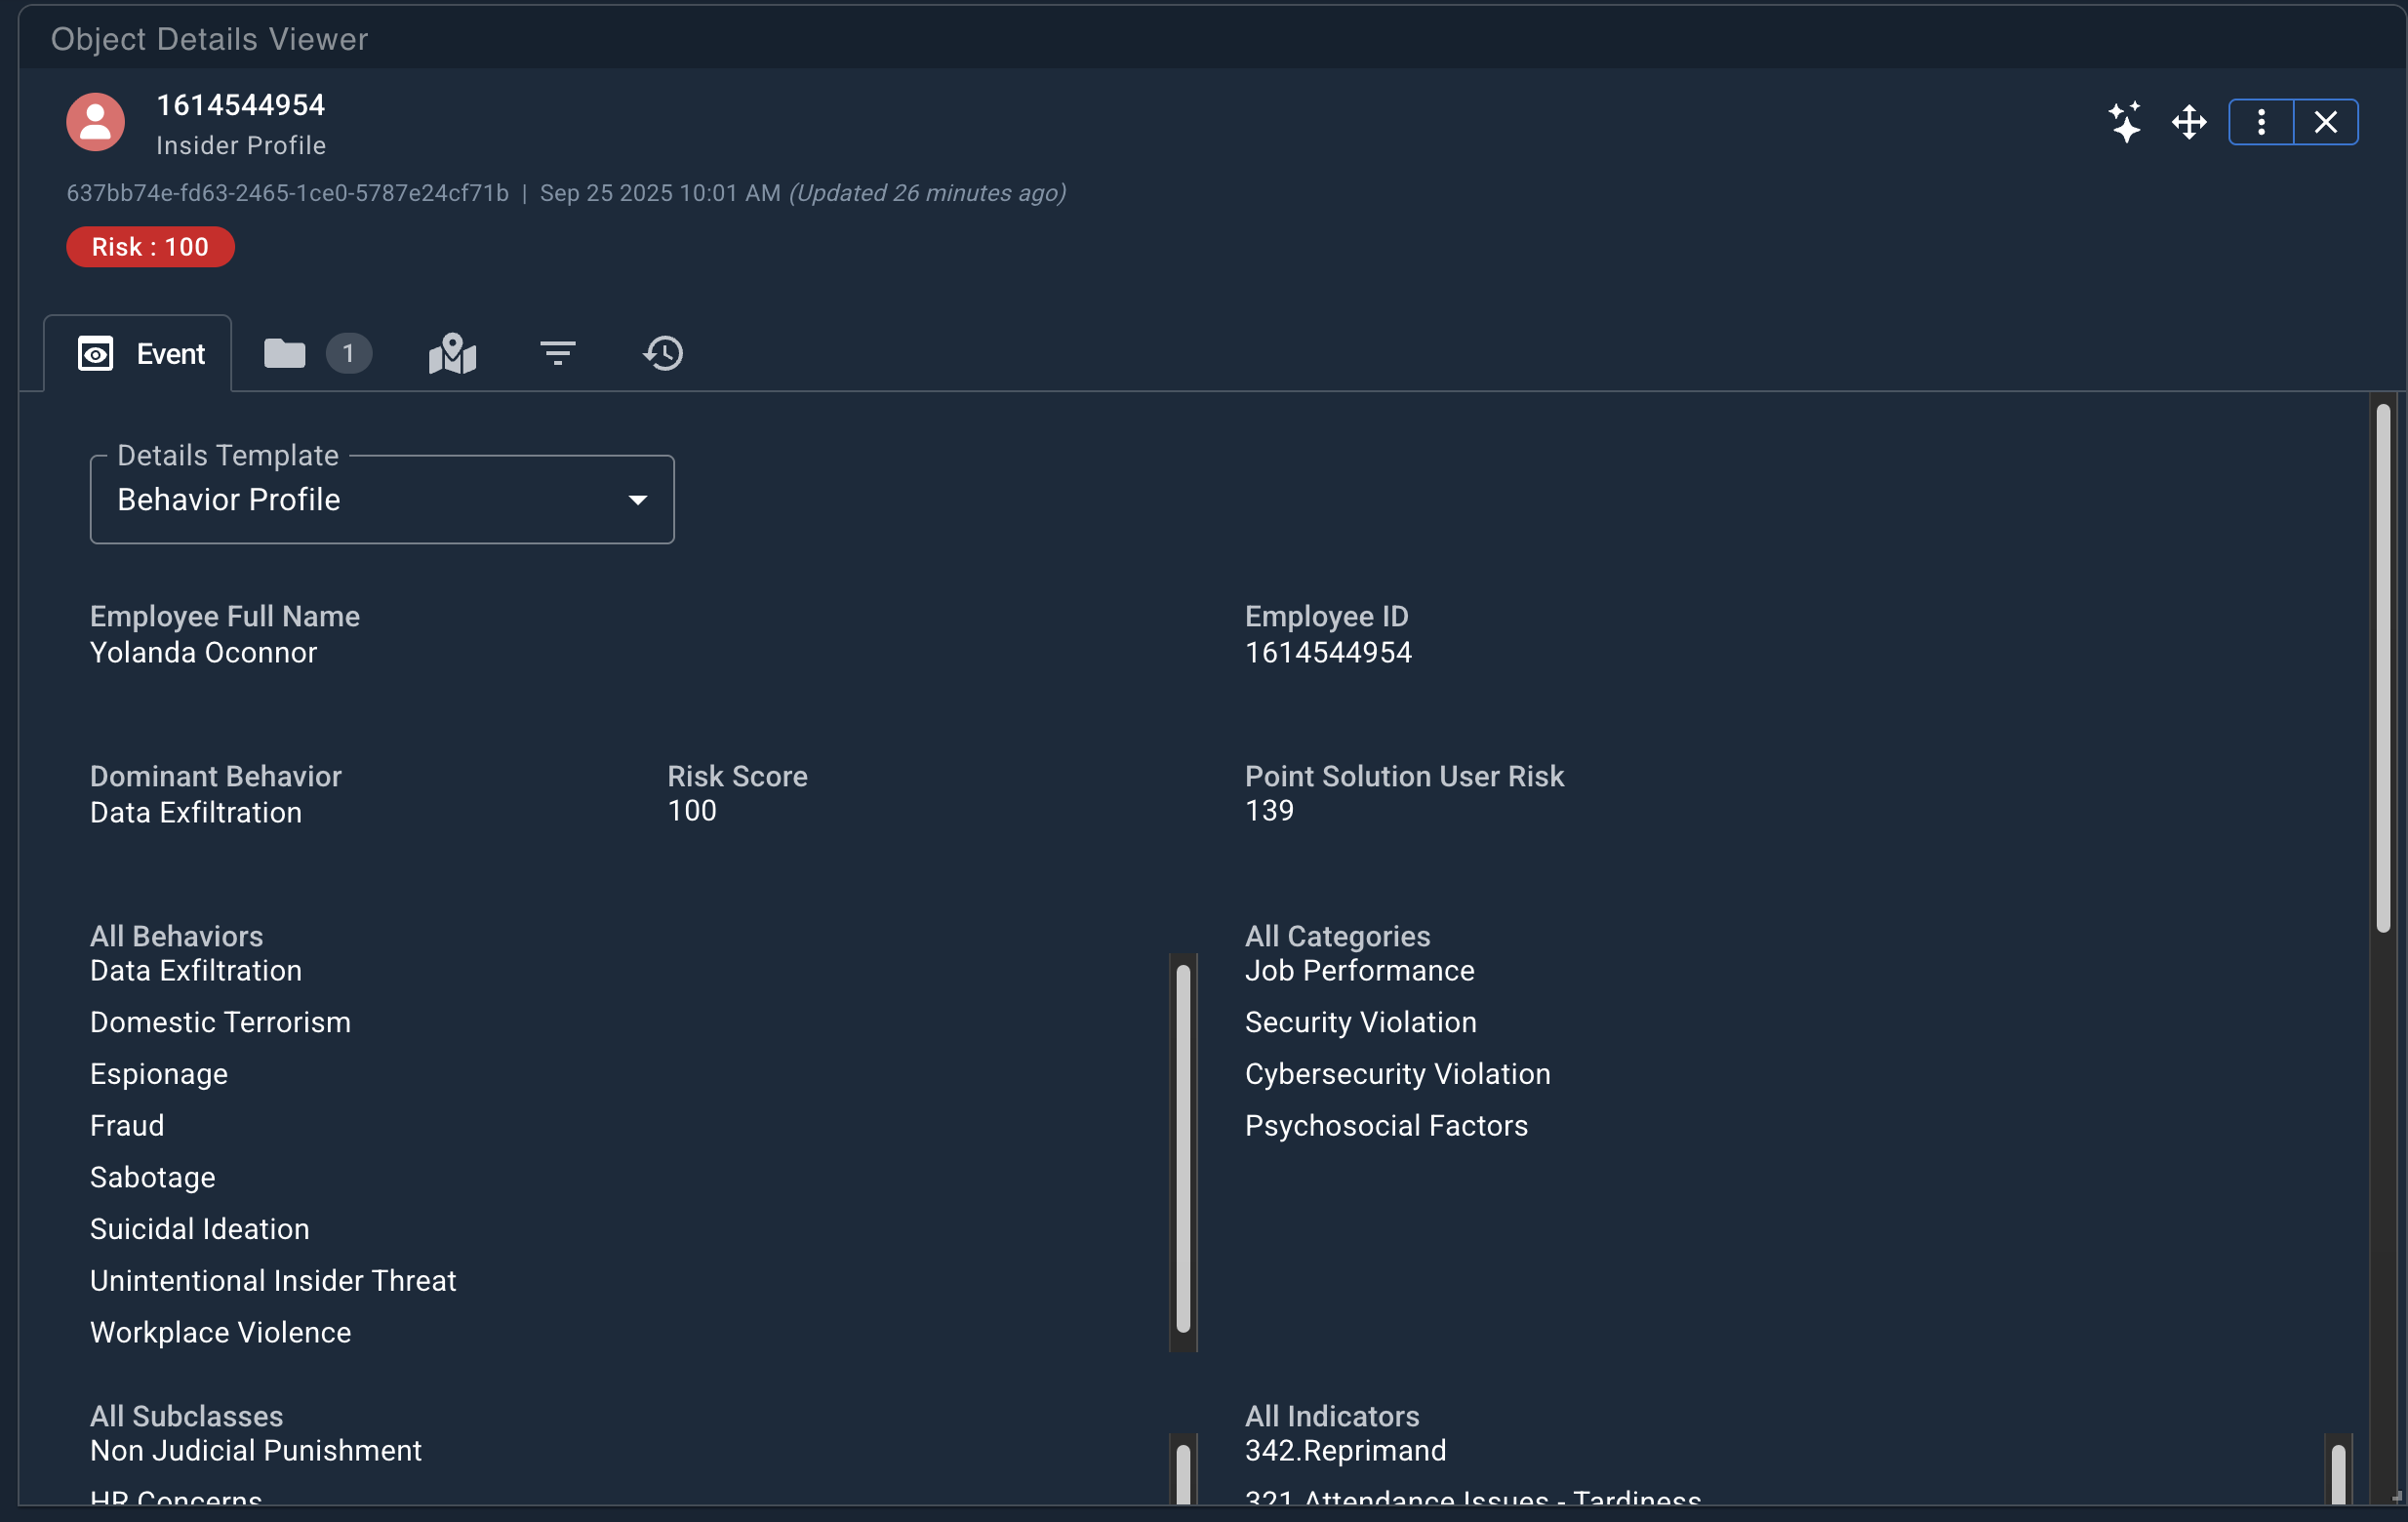
Task: Click the 342.Reprimand indicator entry
Action: [x=1345, y=1450]
